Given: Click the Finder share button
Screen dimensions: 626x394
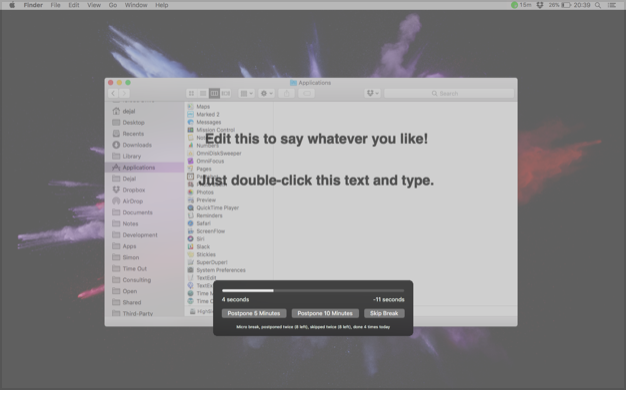Looking at the screenshot, I should click(x=287, y=93).
